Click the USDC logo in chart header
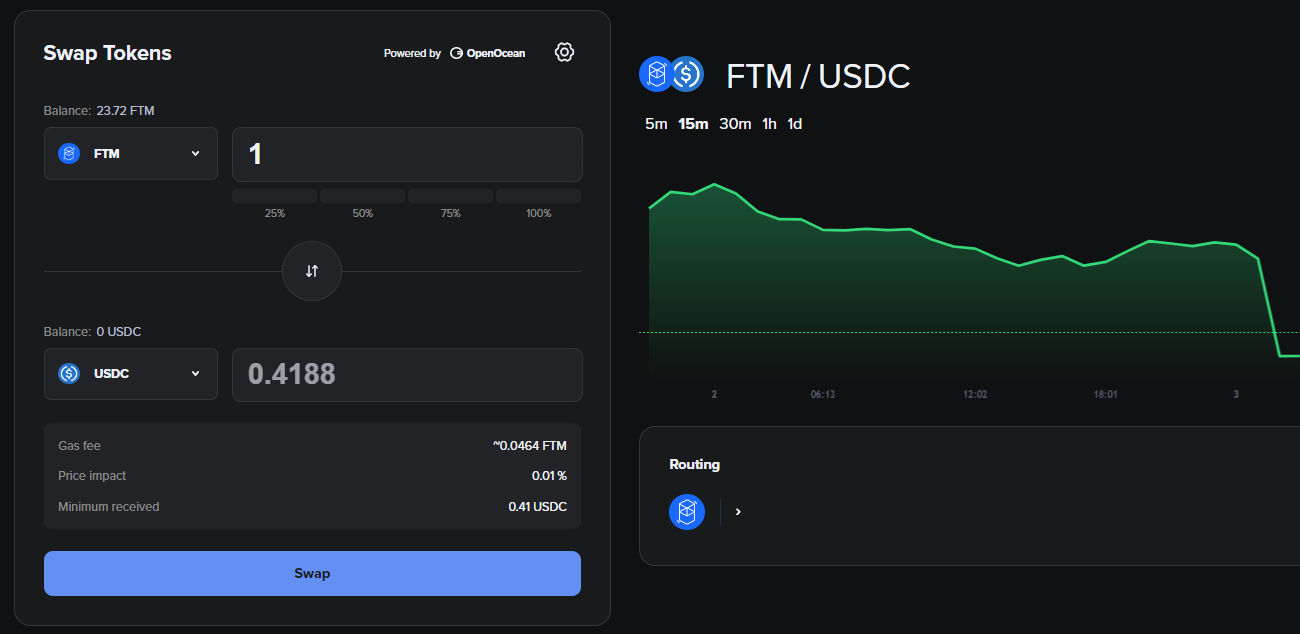The image size is (1300, 634). (687, 74)
